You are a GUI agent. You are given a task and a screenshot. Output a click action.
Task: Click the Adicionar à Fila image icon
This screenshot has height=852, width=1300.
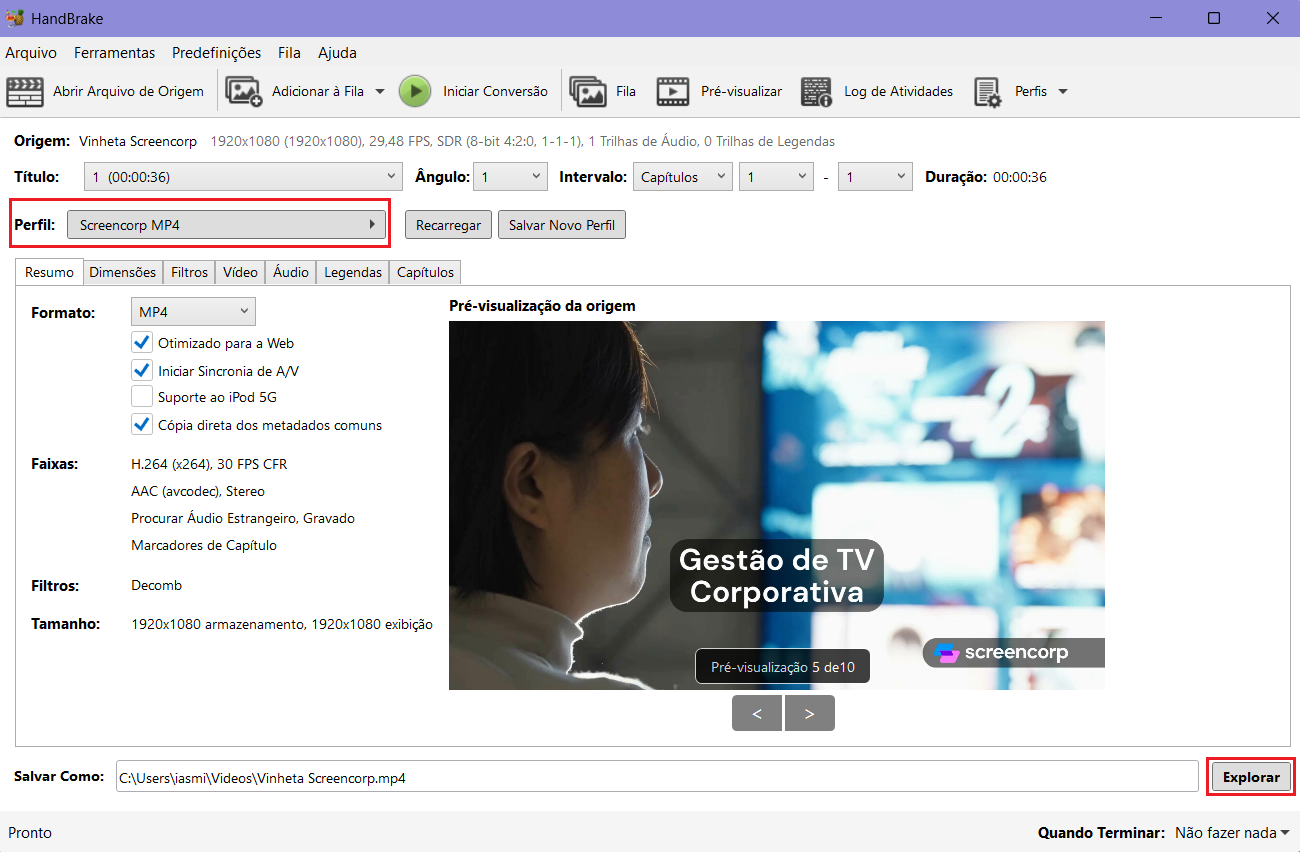click(243, 92)
